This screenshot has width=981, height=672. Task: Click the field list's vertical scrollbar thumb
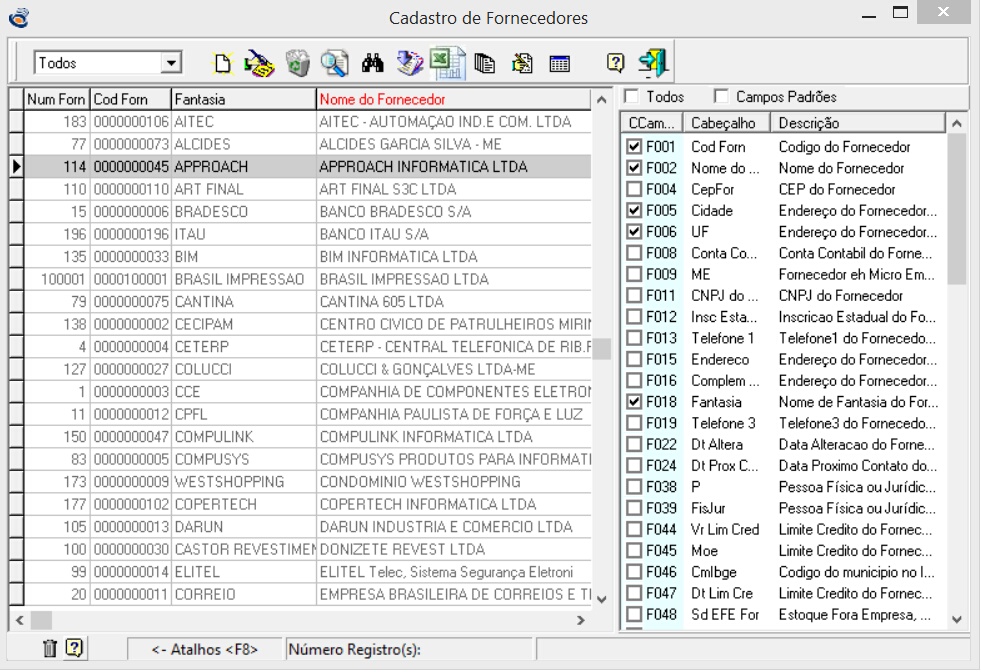pos(957,210)
